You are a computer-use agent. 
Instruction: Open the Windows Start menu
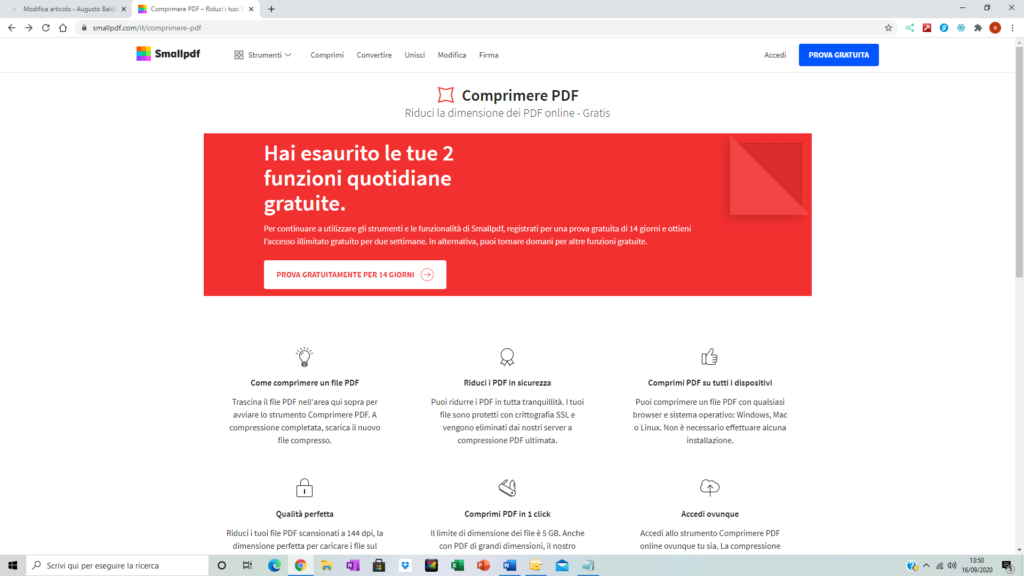(12, 566)
